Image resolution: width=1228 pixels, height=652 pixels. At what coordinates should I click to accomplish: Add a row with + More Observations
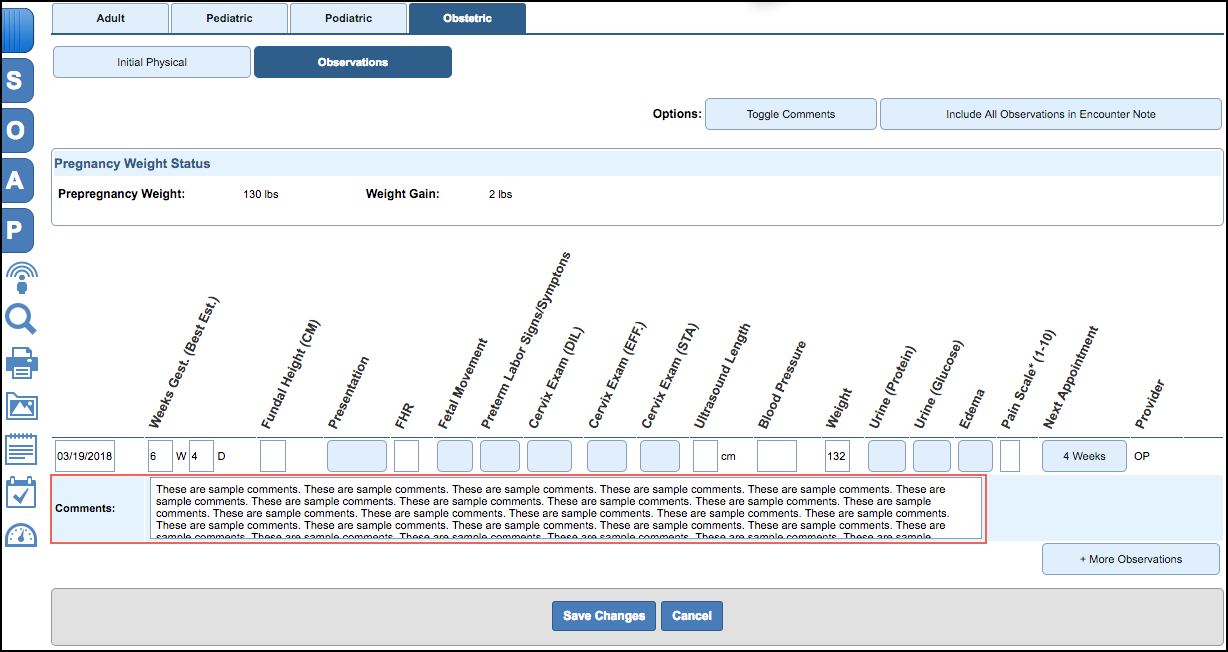pyautogui.click(x=1131, y=559)
